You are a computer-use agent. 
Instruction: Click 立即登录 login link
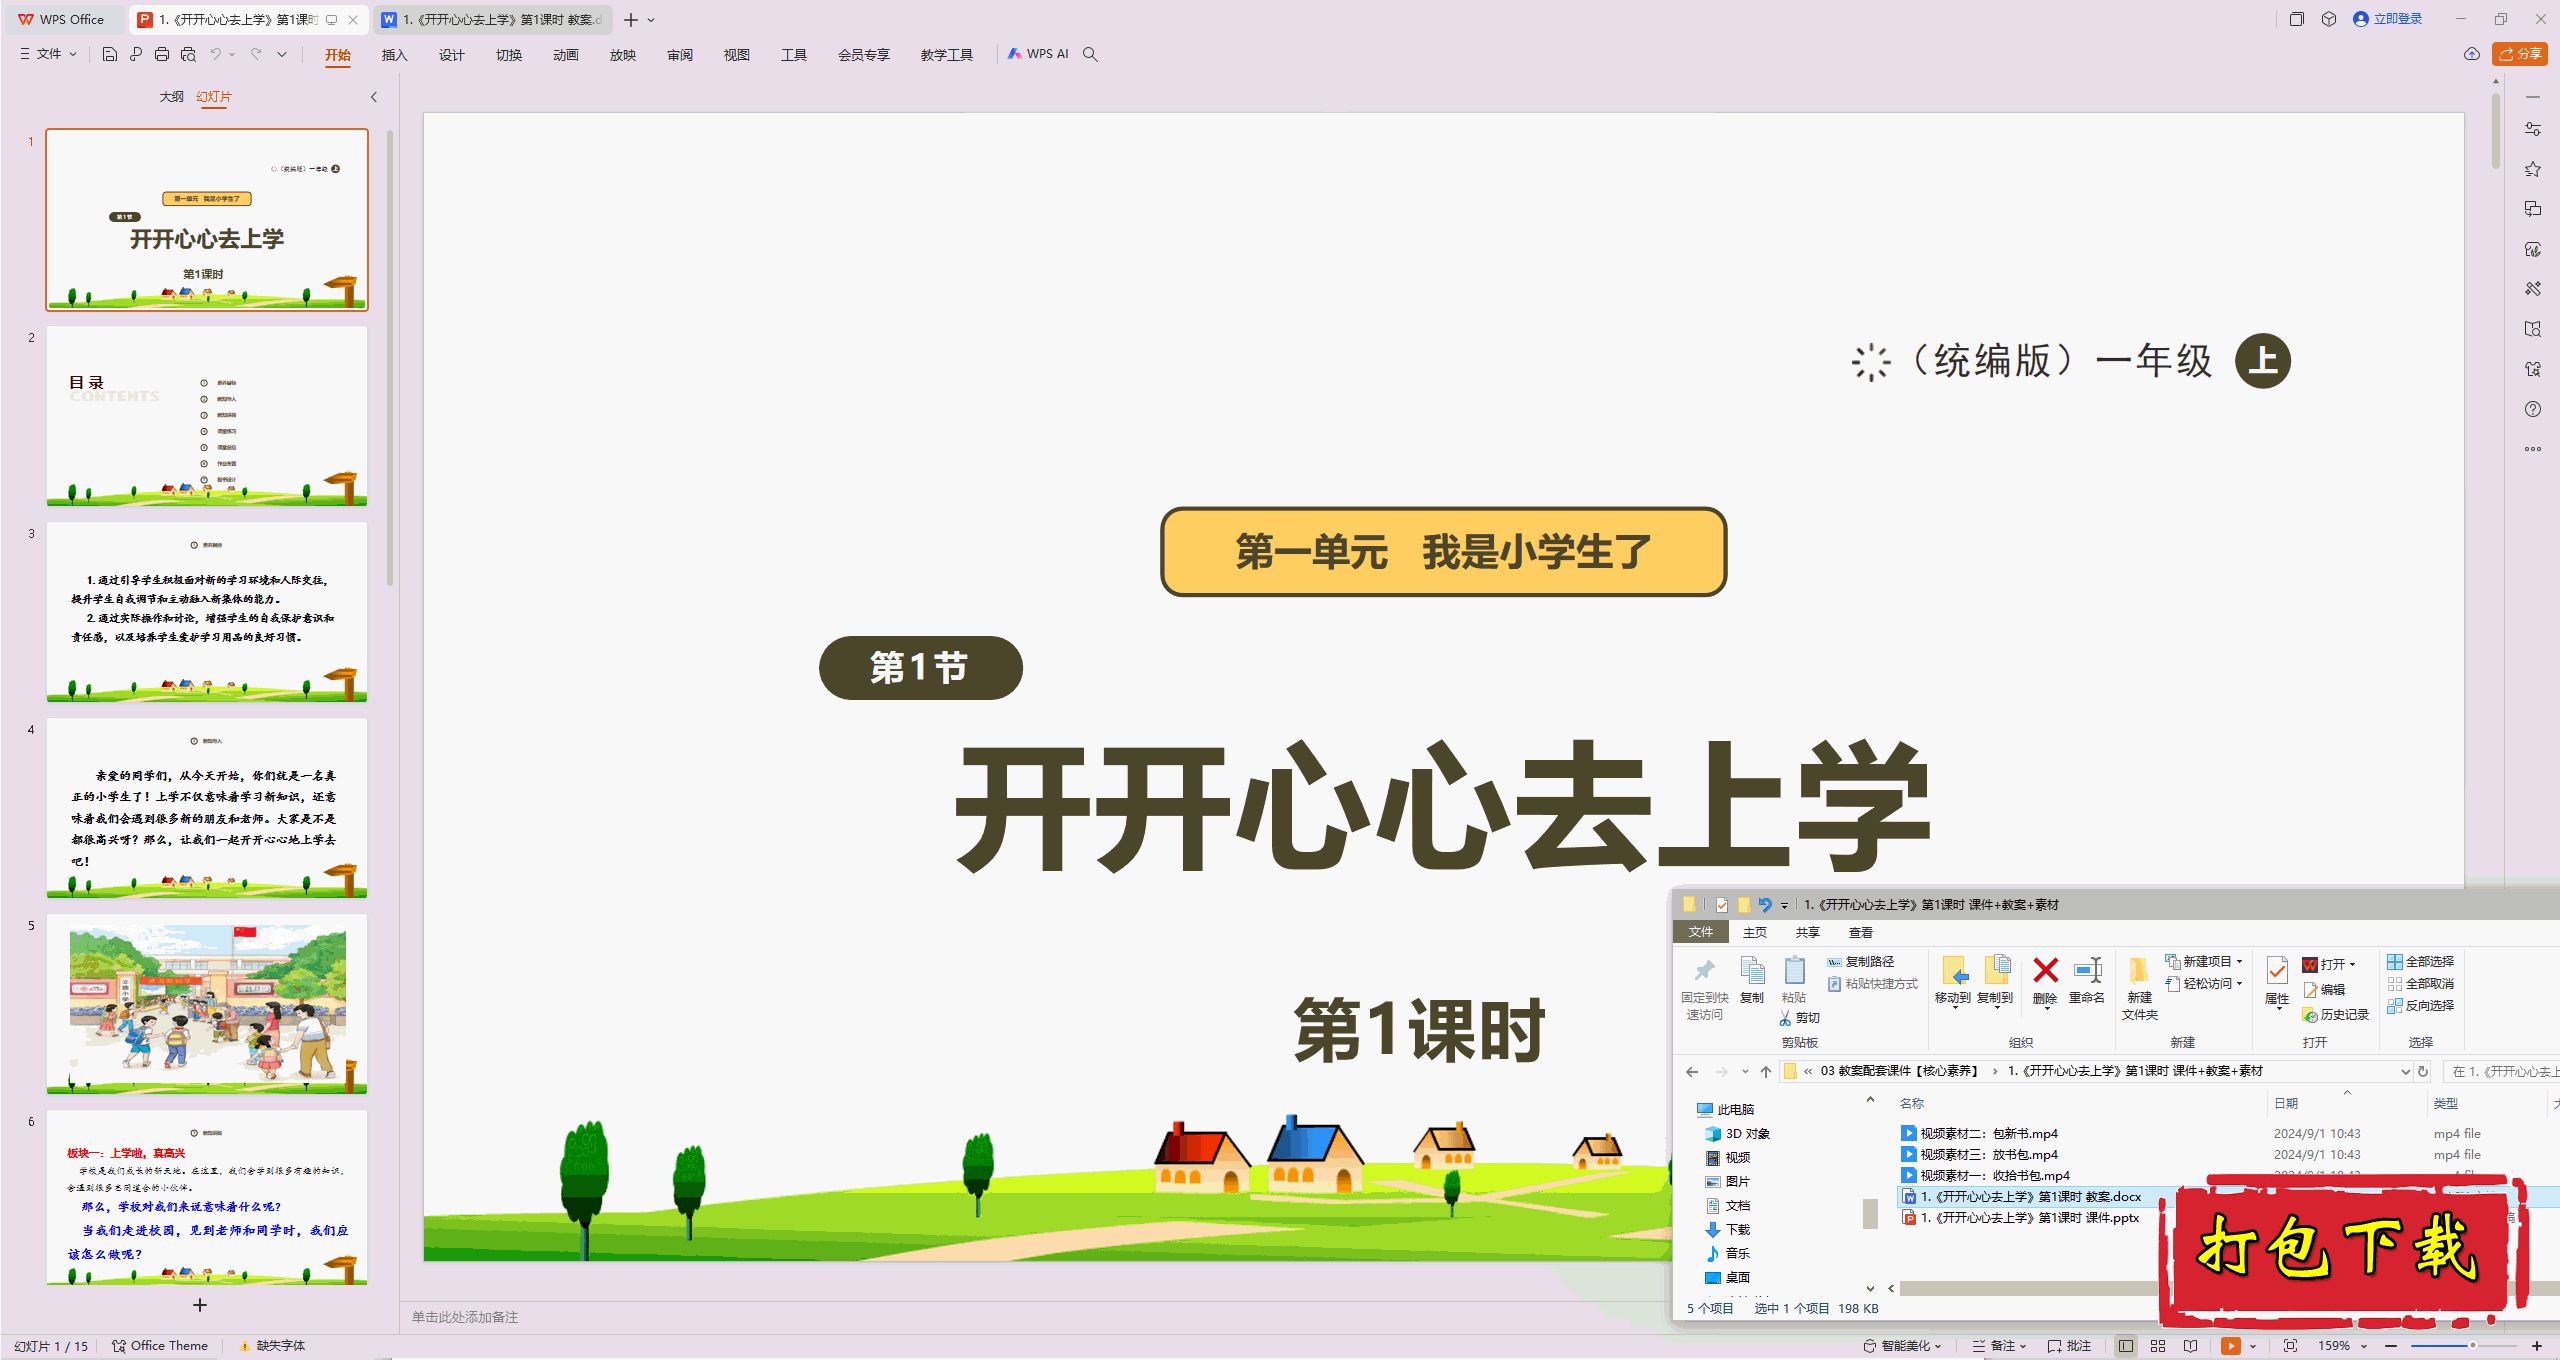click(2388, 19)
